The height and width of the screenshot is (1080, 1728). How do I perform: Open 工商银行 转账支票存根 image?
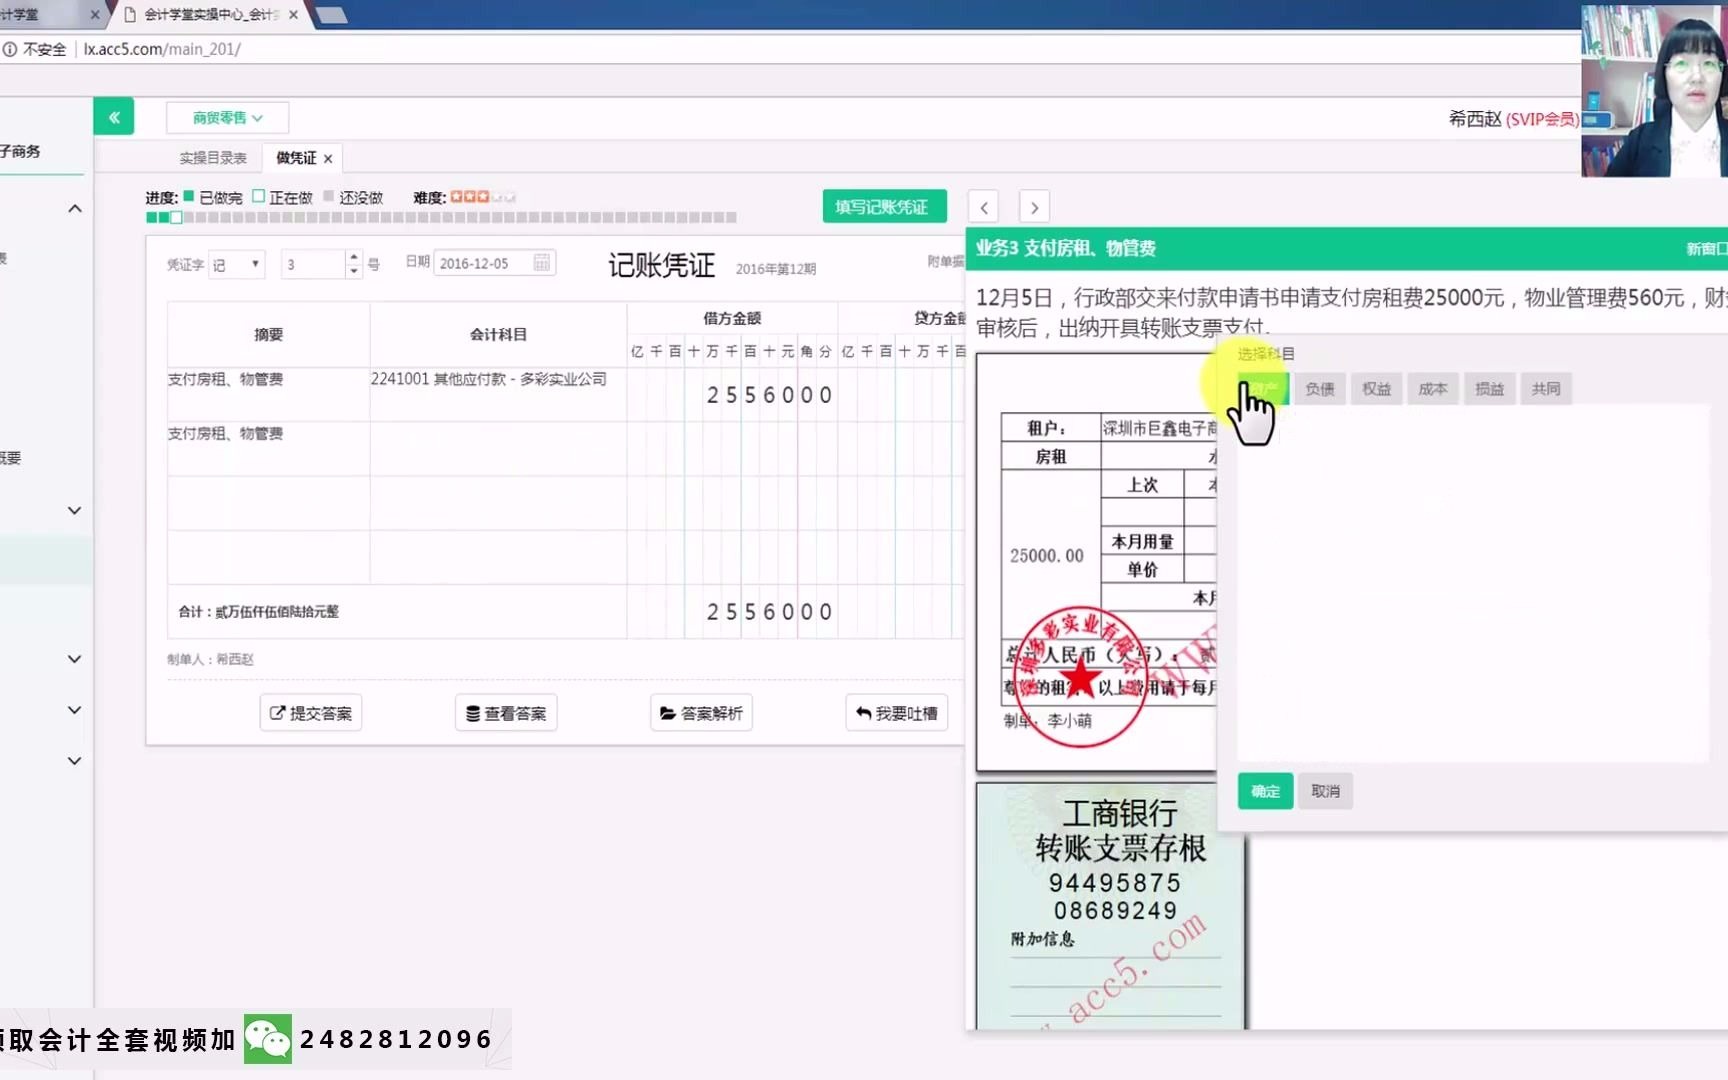(x=1111, y=905)
